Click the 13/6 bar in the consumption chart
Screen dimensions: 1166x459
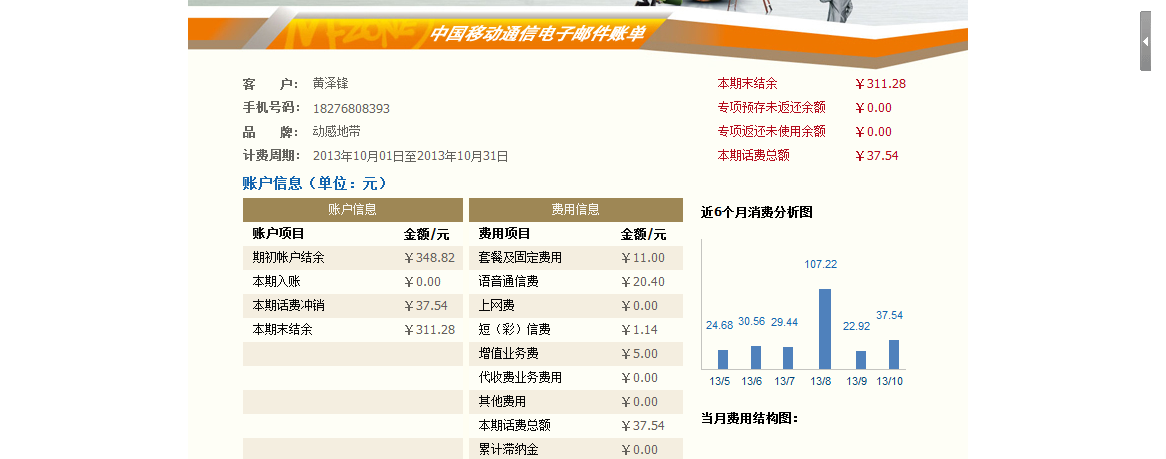coord(756,357)
